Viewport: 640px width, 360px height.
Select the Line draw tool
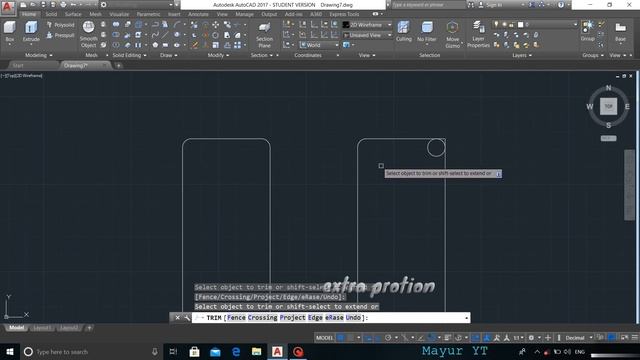click(x=165, y=35)
